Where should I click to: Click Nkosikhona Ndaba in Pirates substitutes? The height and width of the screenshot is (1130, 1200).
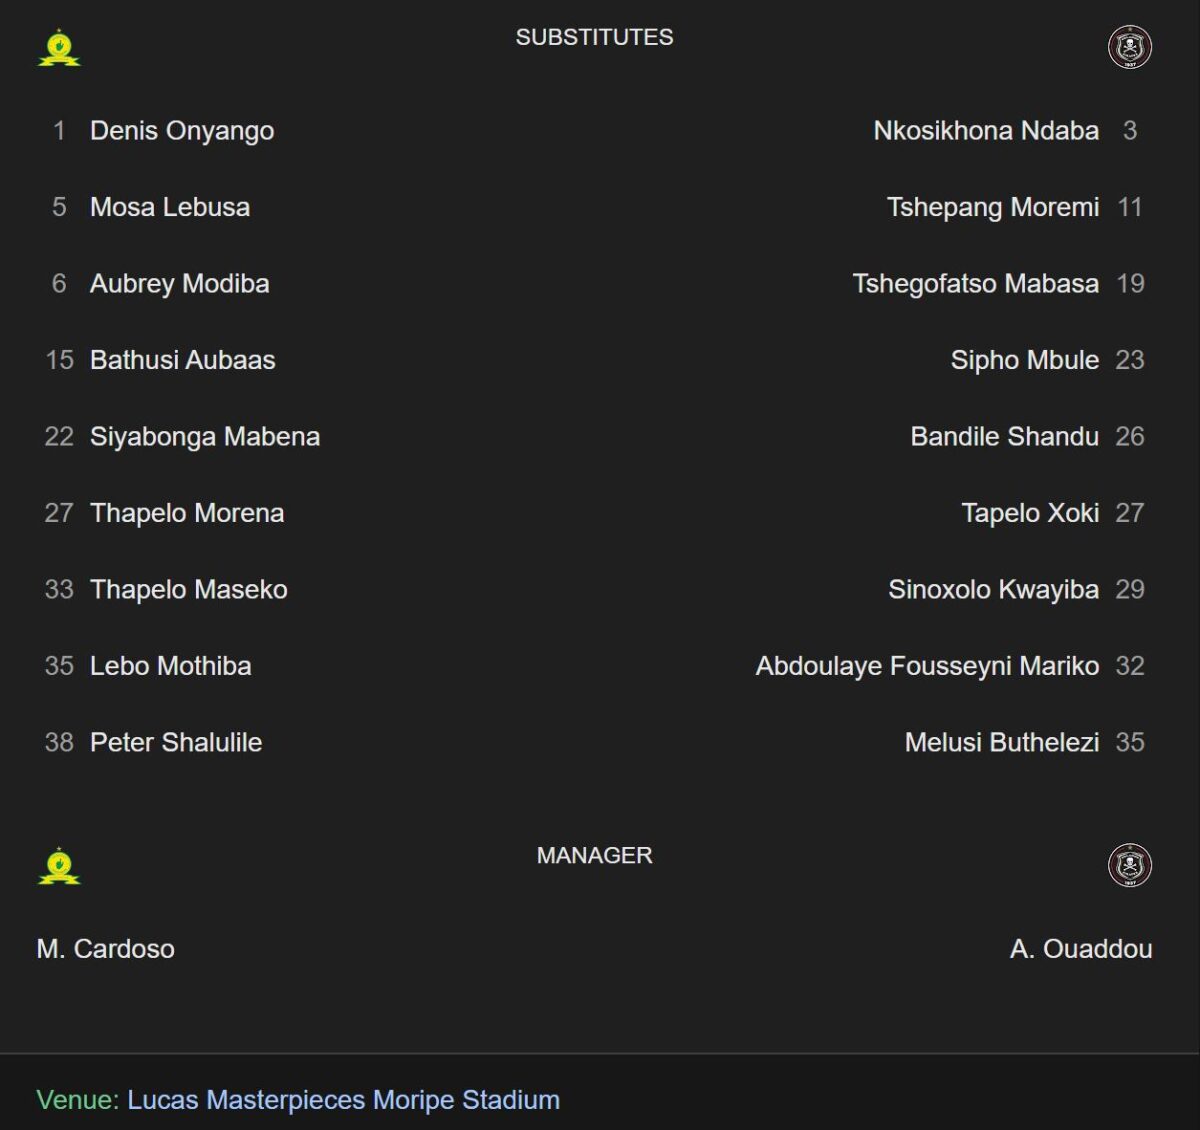tap(986, 131)
